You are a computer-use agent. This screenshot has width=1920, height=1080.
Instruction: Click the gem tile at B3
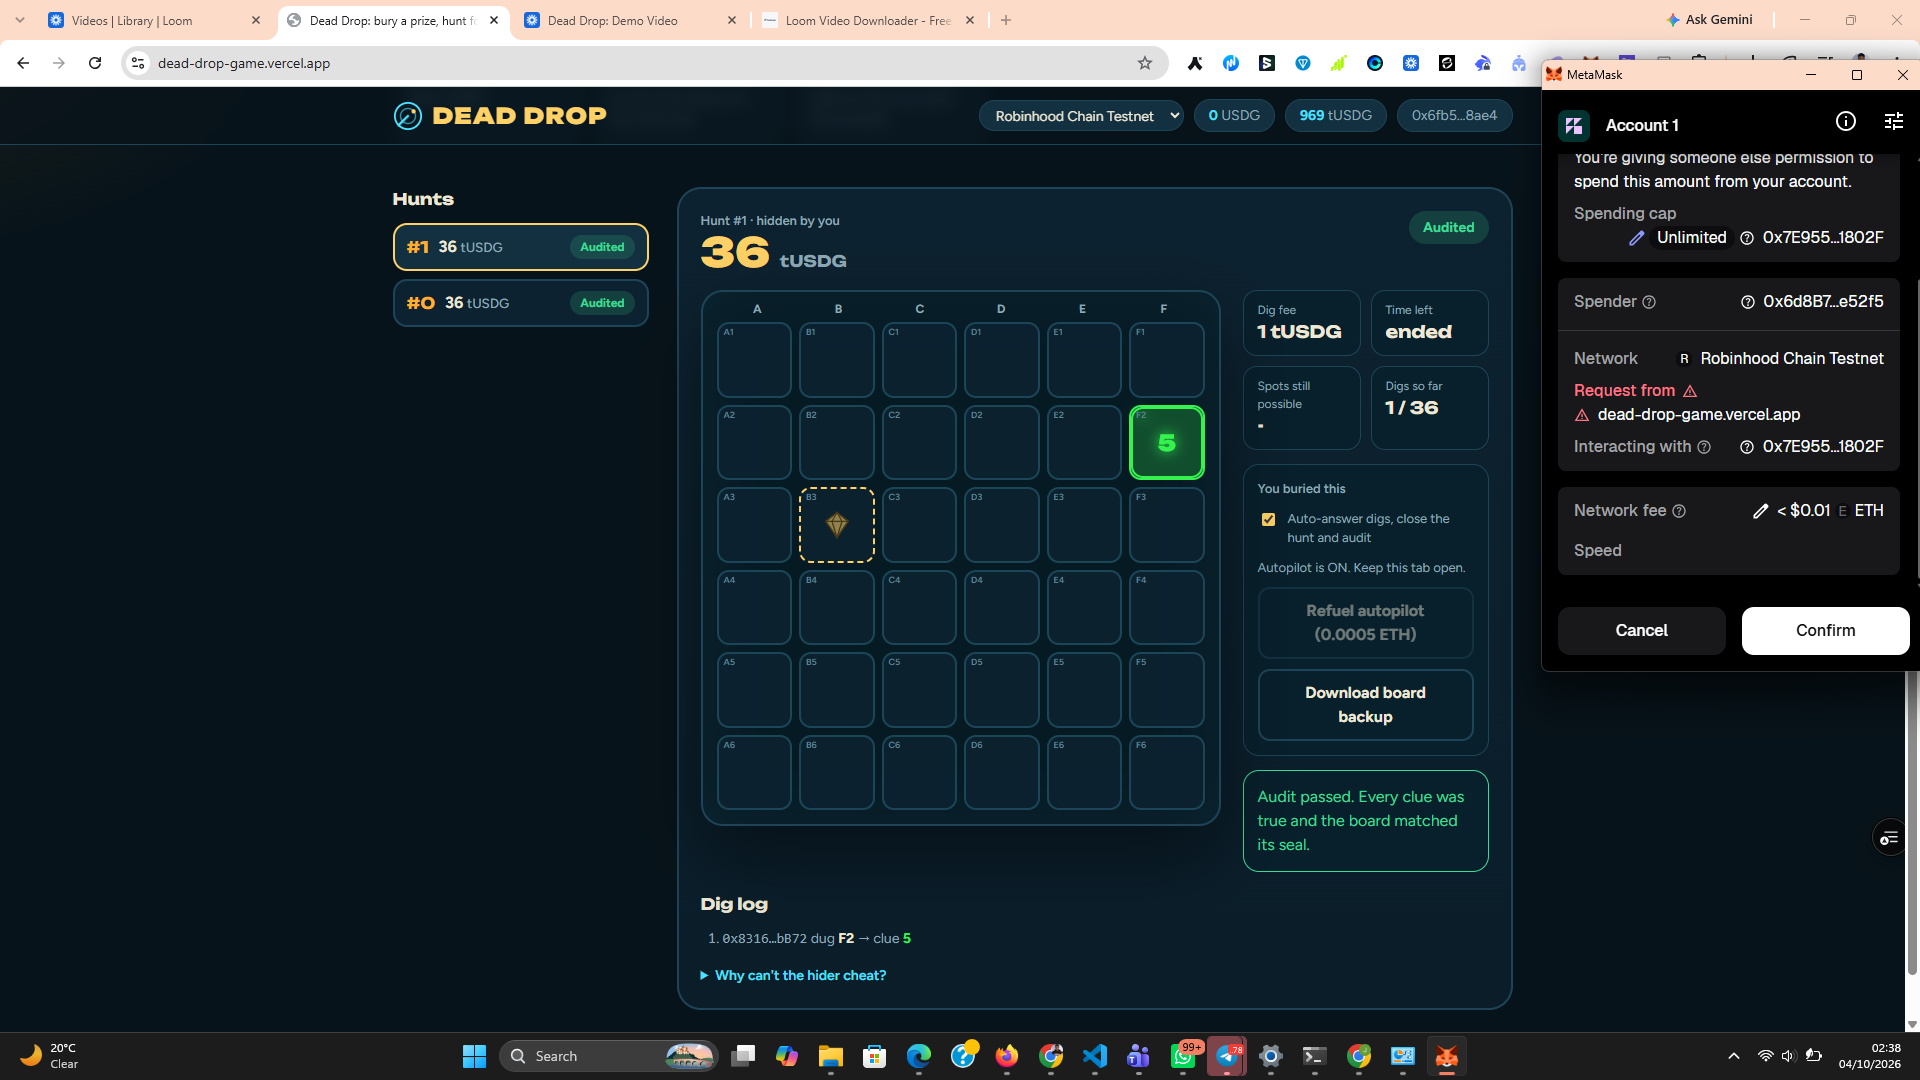click(837, 525)
